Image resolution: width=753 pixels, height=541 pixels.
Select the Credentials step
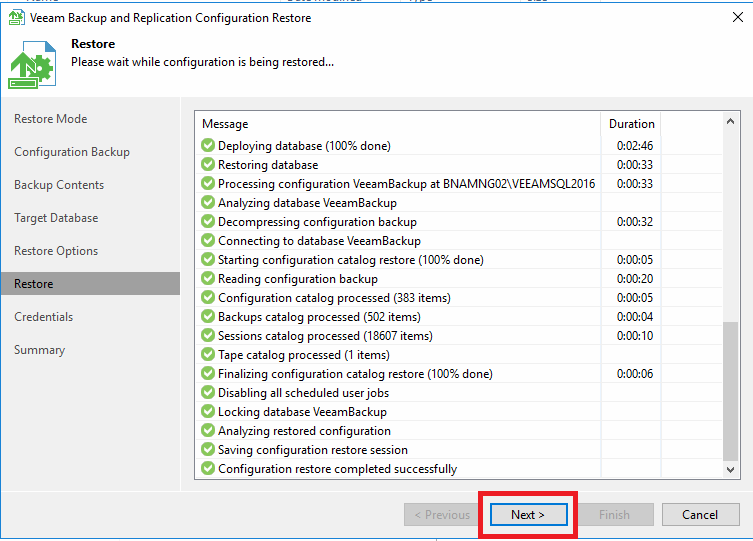click(x=44, y=317)
